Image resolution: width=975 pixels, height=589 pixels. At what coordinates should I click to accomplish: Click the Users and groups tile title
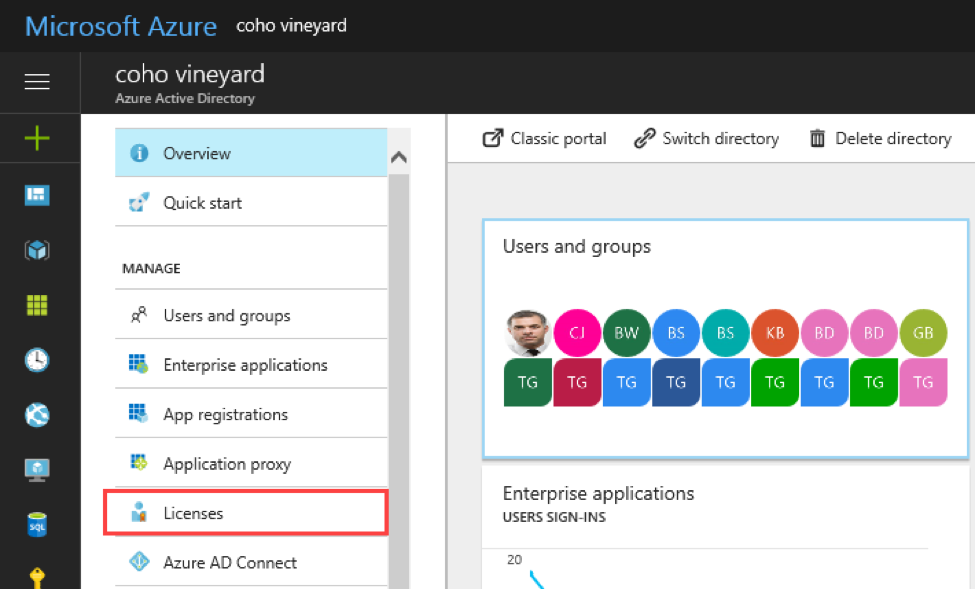click(x=576, y=247)
